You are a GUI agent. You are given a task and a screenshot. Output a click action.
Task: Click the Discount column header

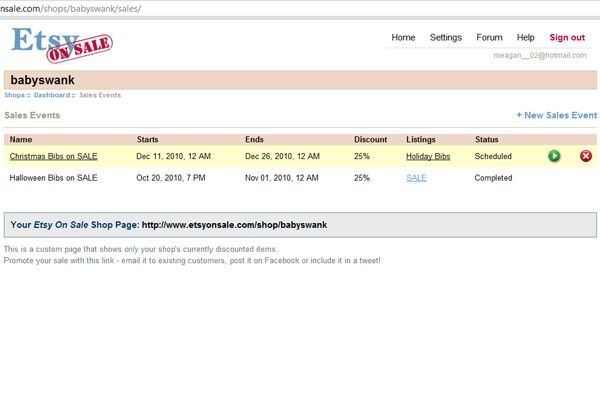[370, 139]
